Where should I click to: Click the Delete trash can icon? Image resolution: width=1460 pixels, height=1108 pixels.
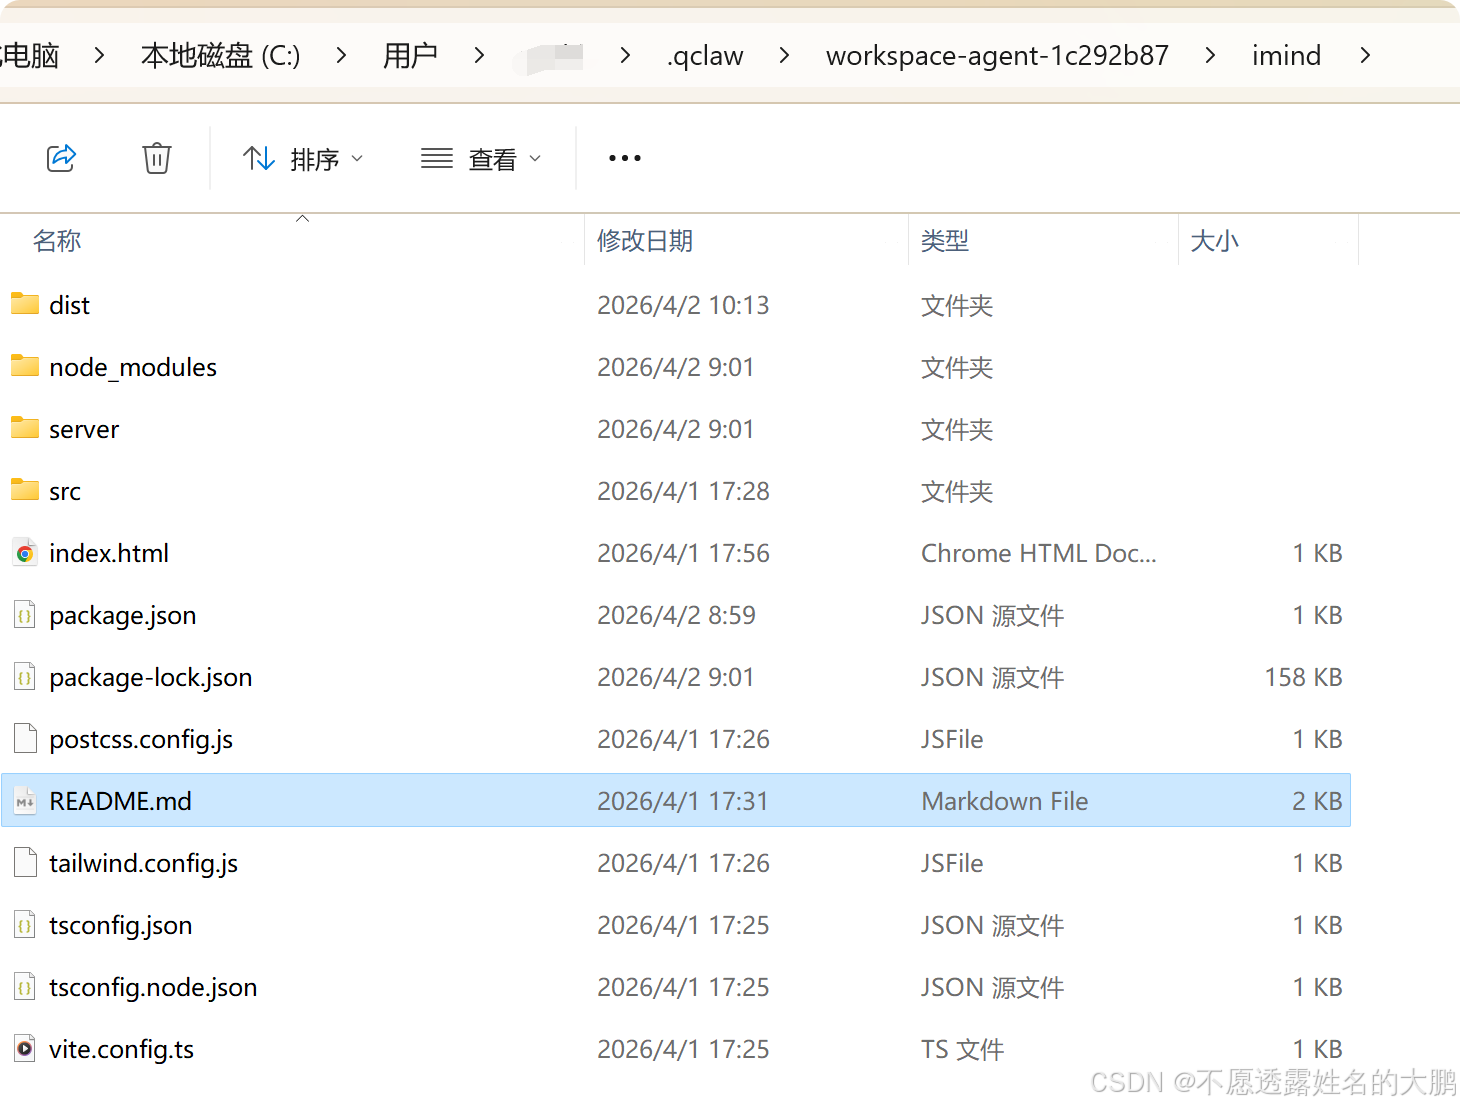(x=157, y=158)
